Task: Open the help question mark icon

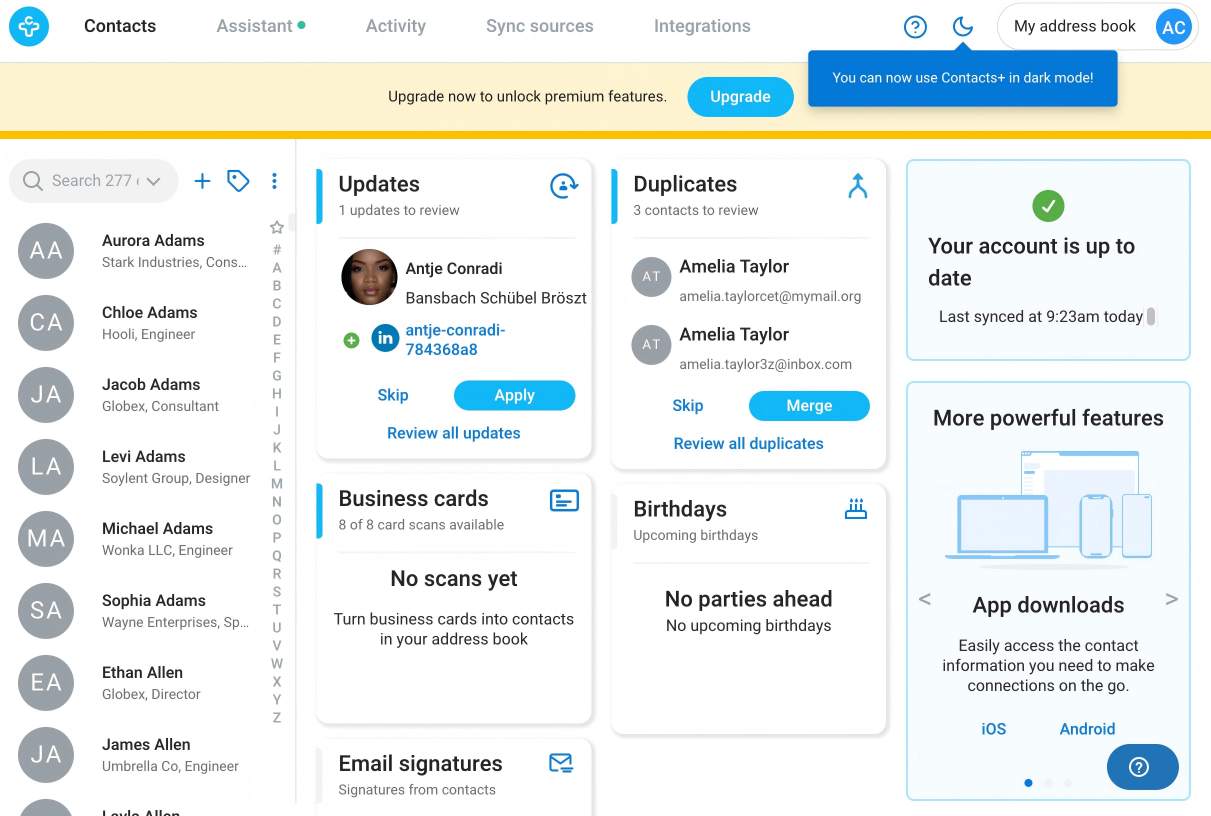Action: coord(915,27)
